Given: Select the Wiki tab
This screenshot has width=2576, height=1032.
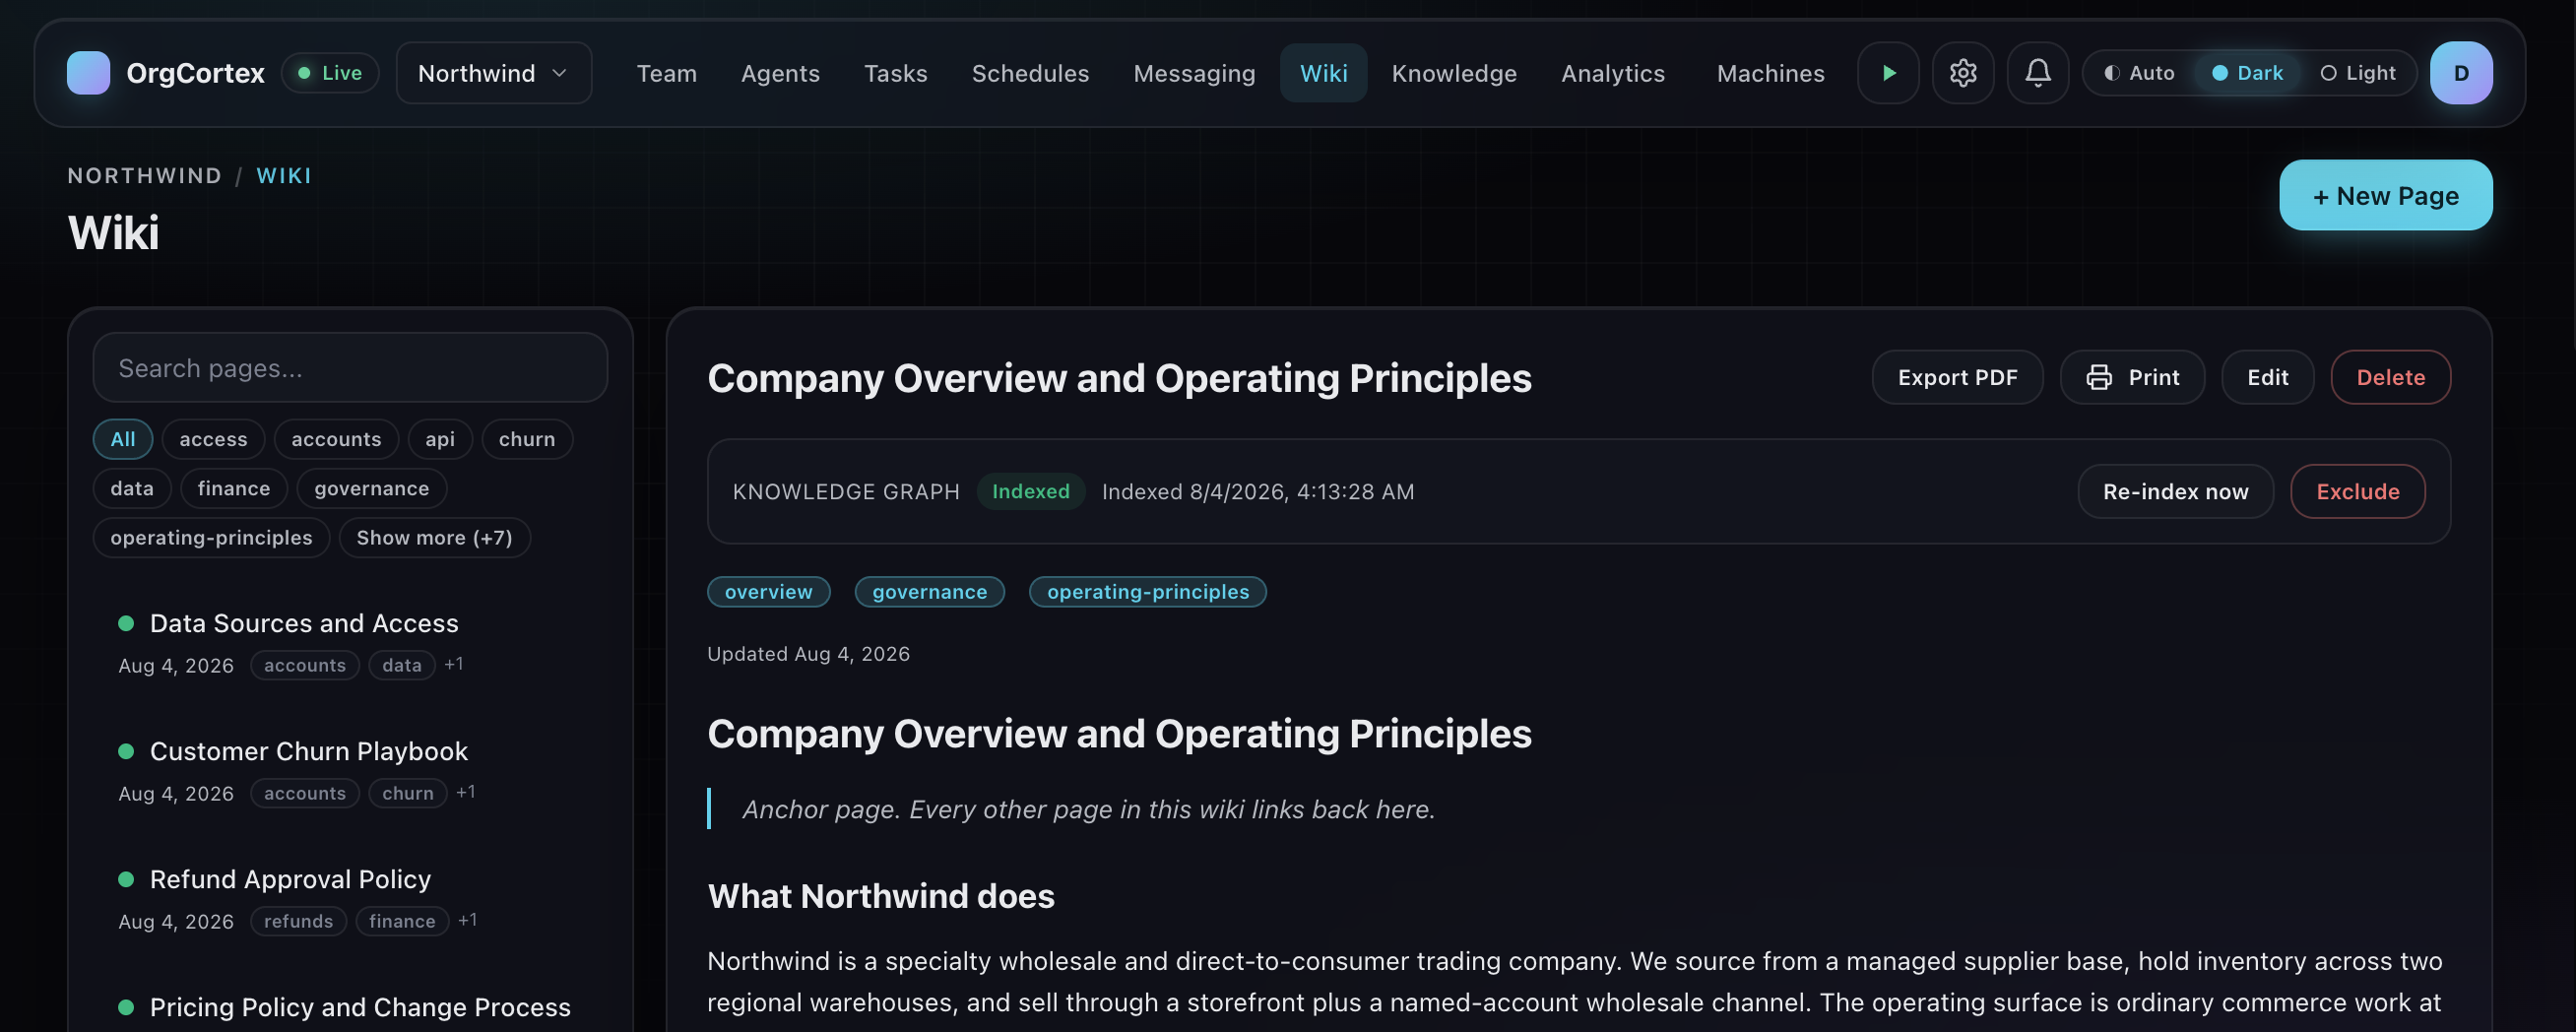Looking at the screenshot, I should [x=1323, y=73].
